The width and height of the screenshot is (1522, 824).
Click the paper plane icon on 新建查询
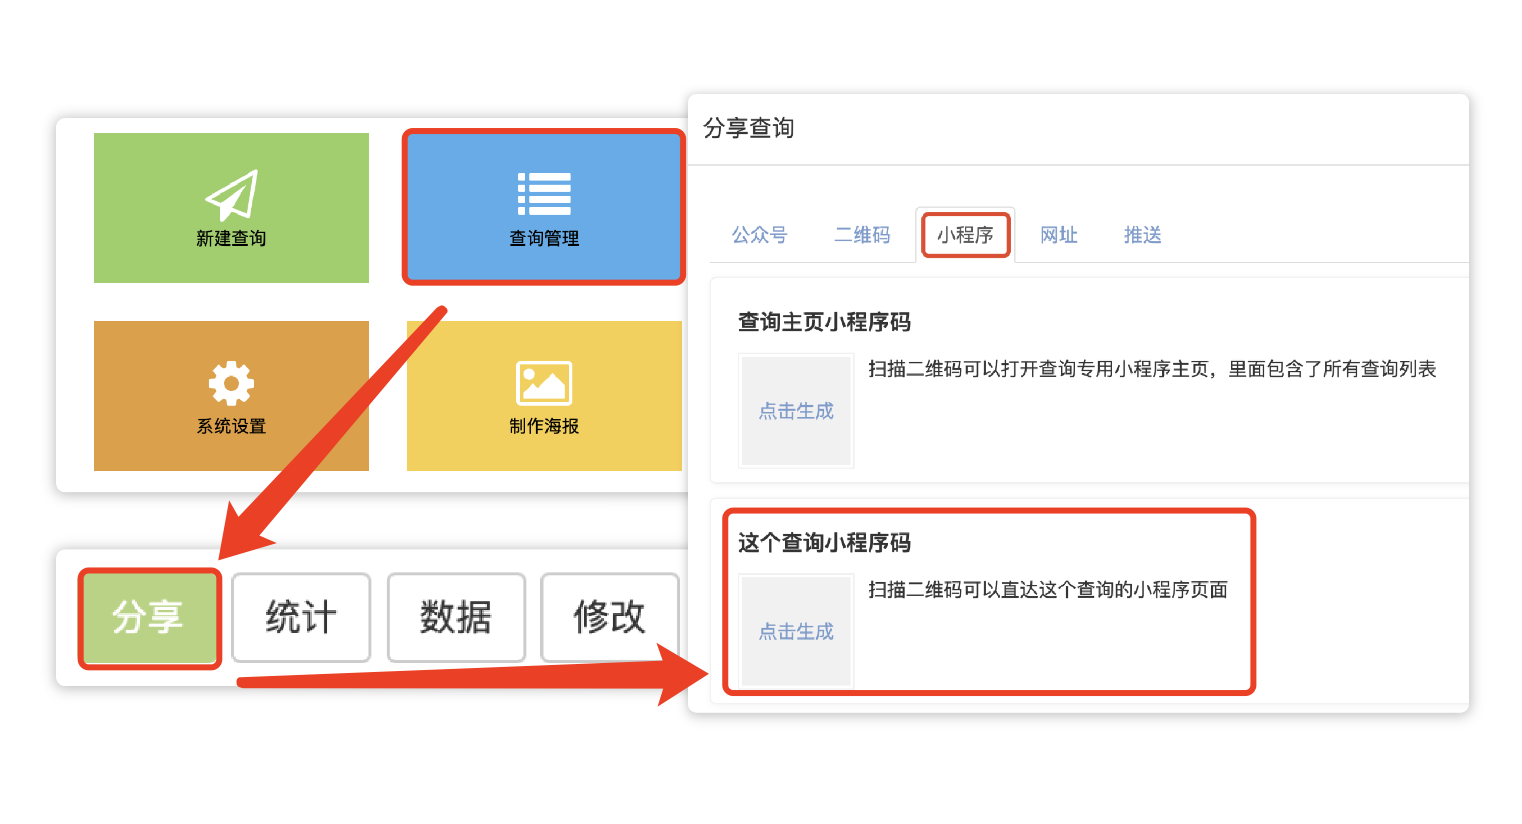click(232, 195)
